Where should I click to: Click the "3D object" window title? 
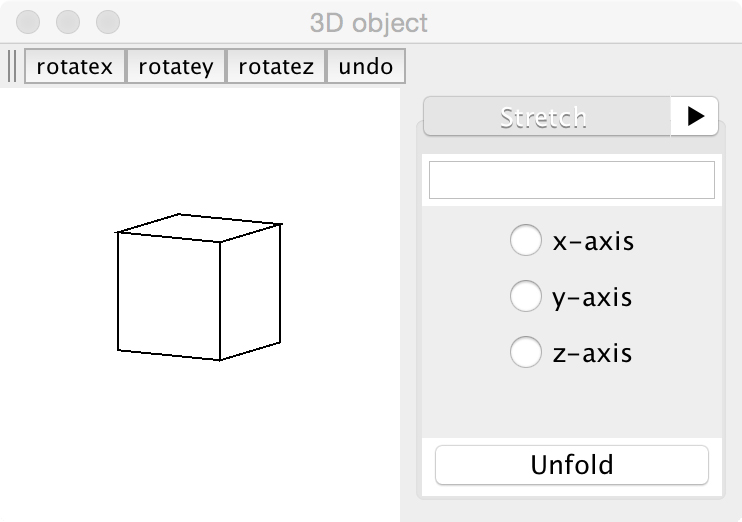(x=369, y=22)
